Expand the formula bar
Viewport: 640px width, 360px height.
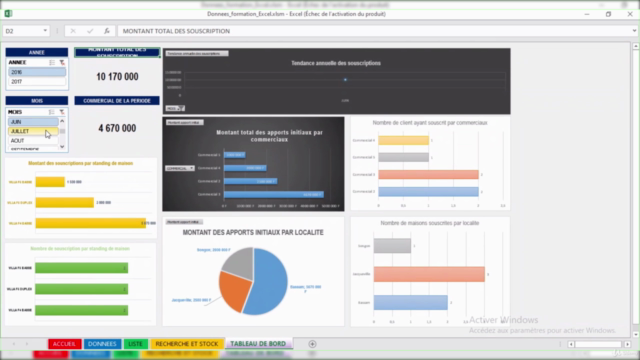634,31
